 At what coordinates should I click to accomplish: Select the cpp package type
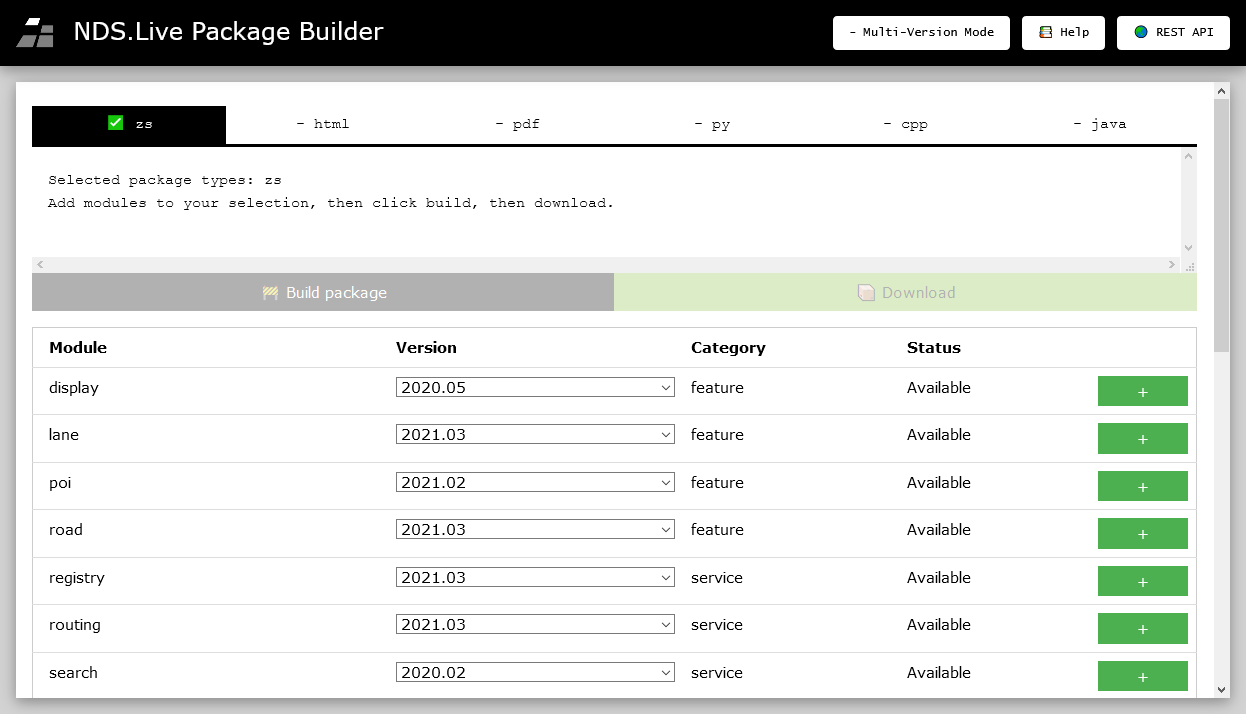pos(906,124)
